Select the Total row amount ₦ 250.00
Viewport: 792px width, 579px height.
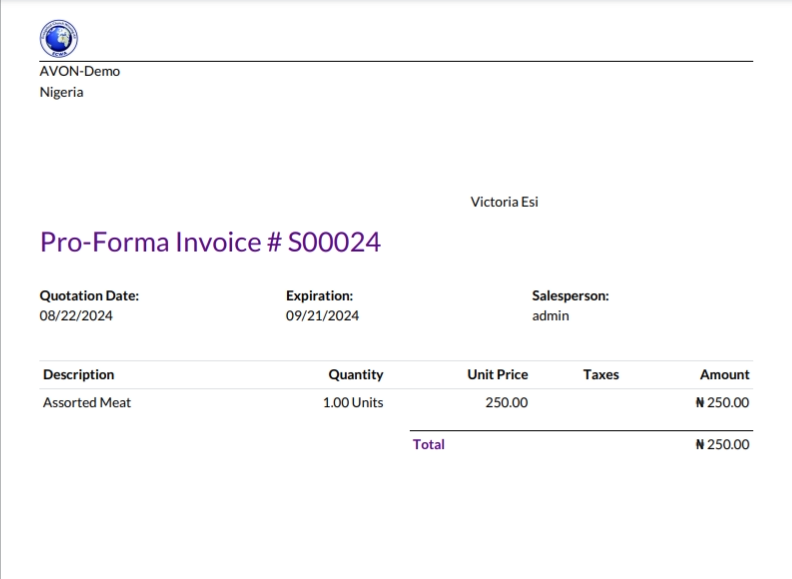pos(722,445)
